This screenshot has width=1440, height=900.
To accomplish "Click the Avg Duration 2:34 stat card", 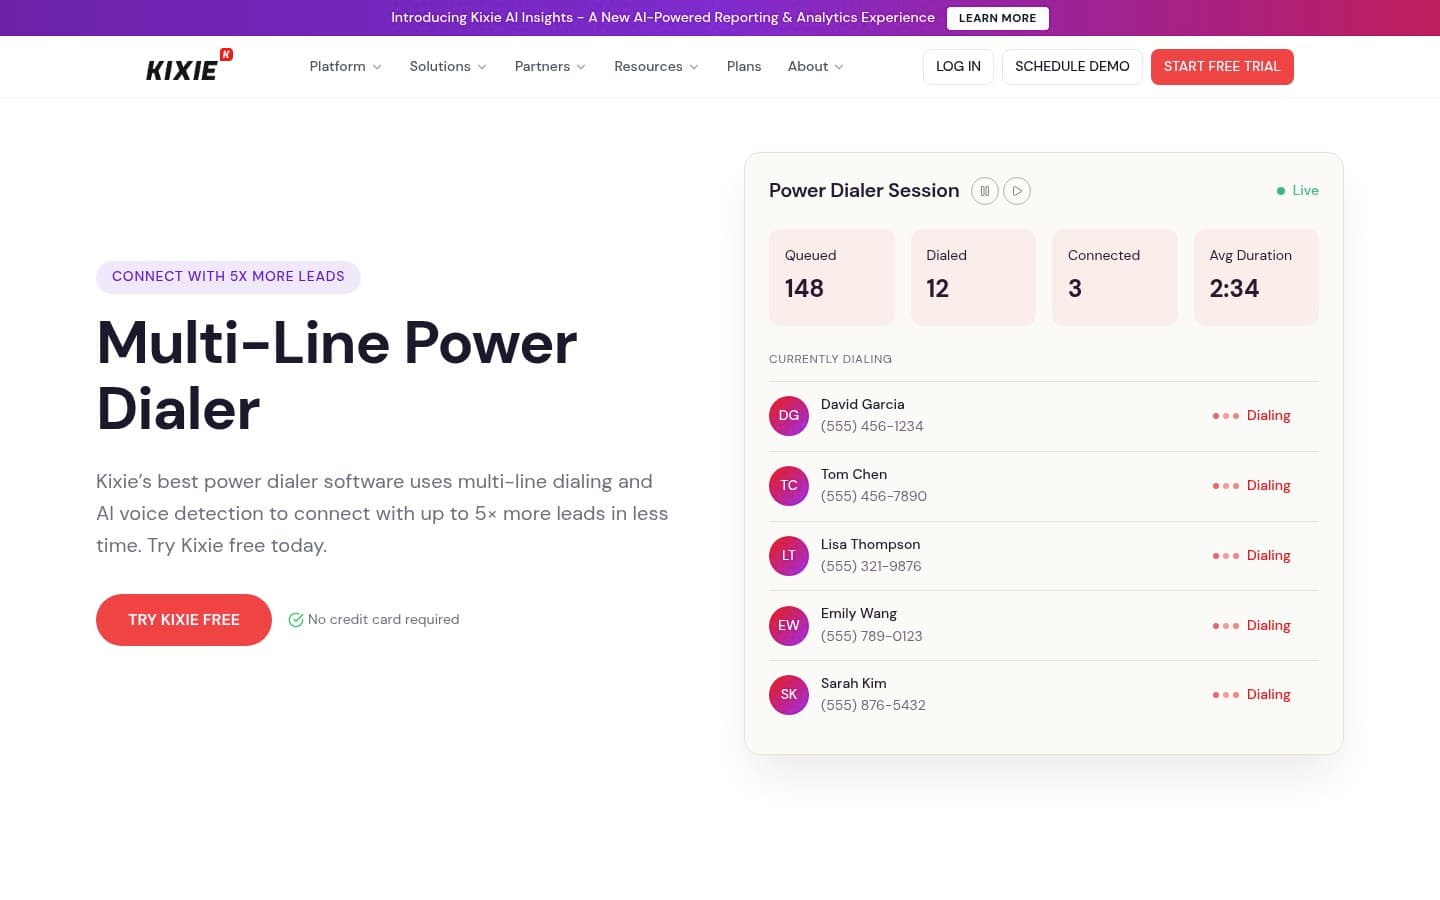I will click(x=1256, y=277).
